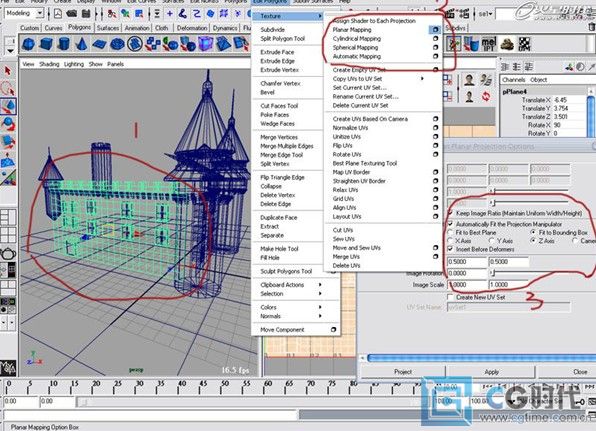596x431 pixels.
Task: Toggle Automatically Fit the Projection Manipulator
Action: point(451,224)
